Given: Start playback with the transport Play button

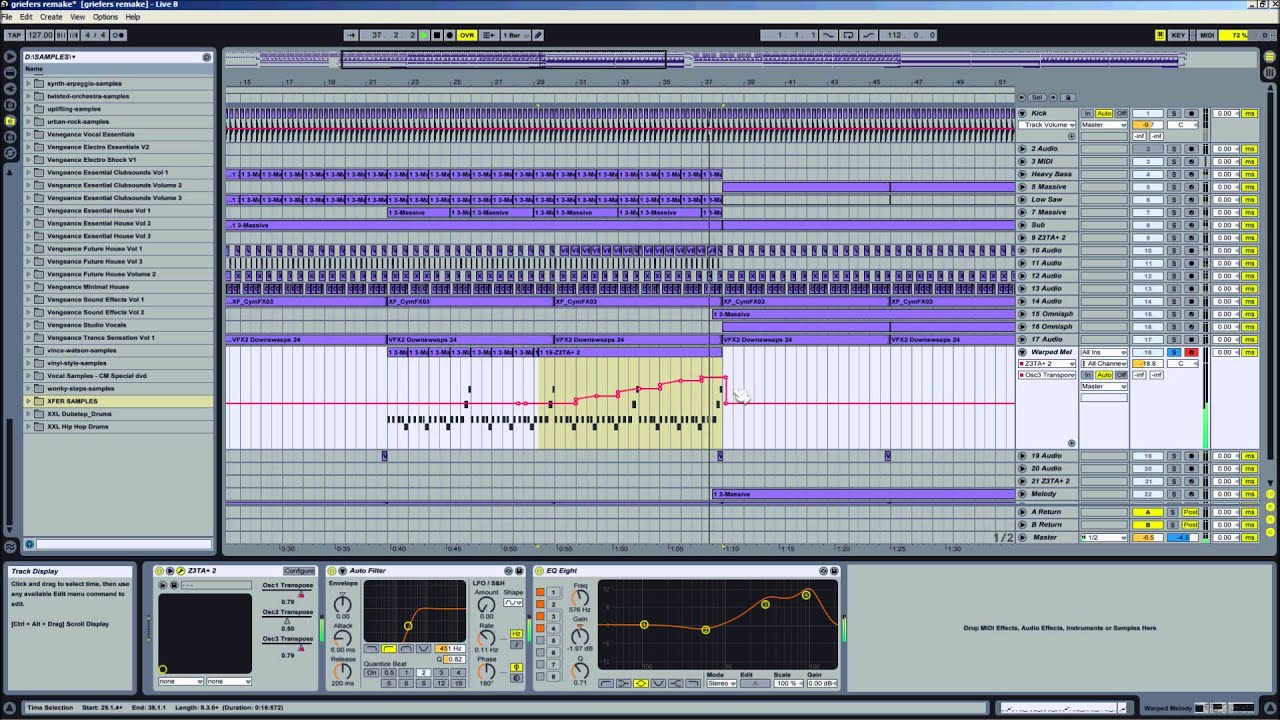Looking at the screenshot, I should coord(423,35).
